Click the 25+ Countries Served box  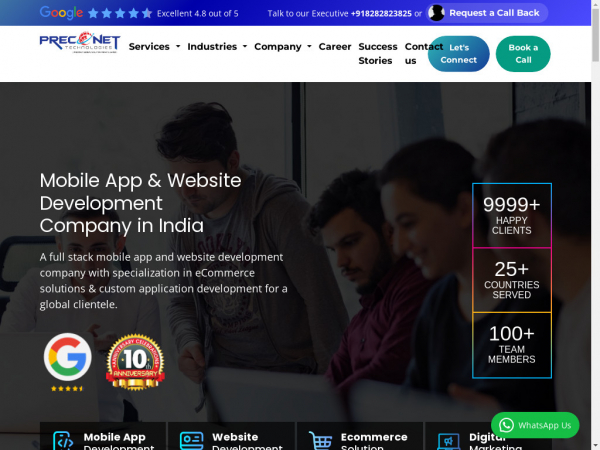coord(512,280)
